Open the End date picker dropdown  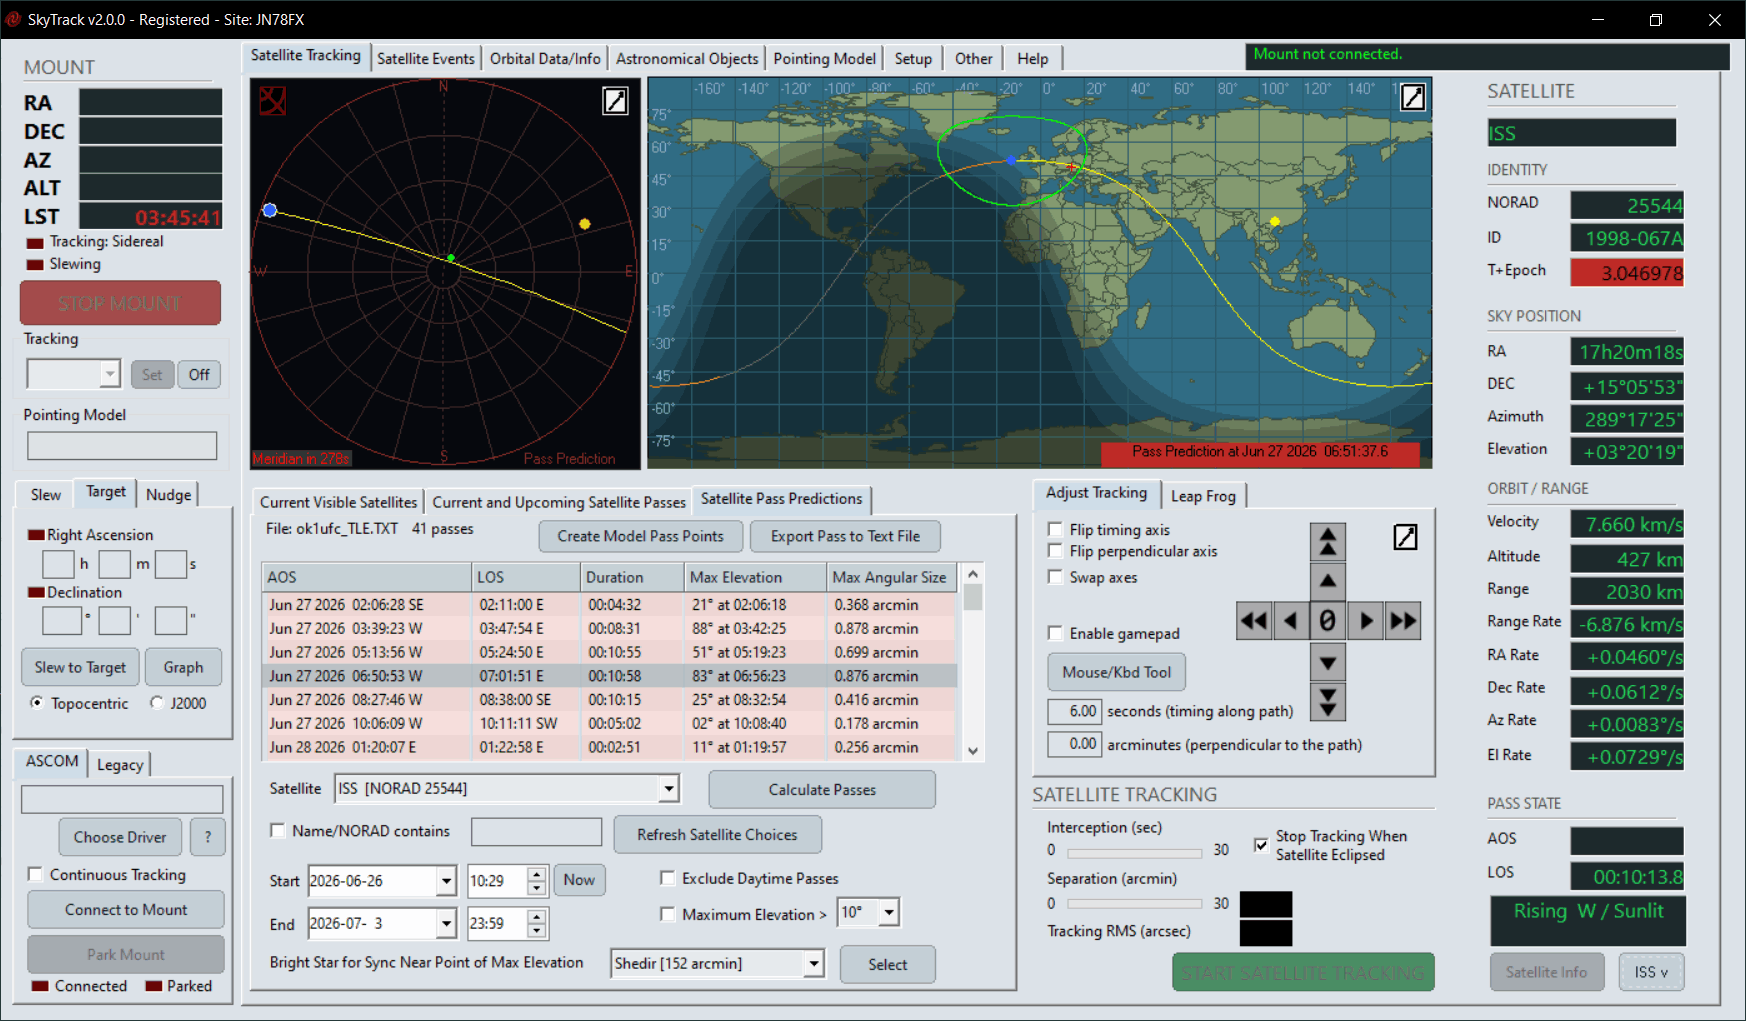(x=445, y=923)
